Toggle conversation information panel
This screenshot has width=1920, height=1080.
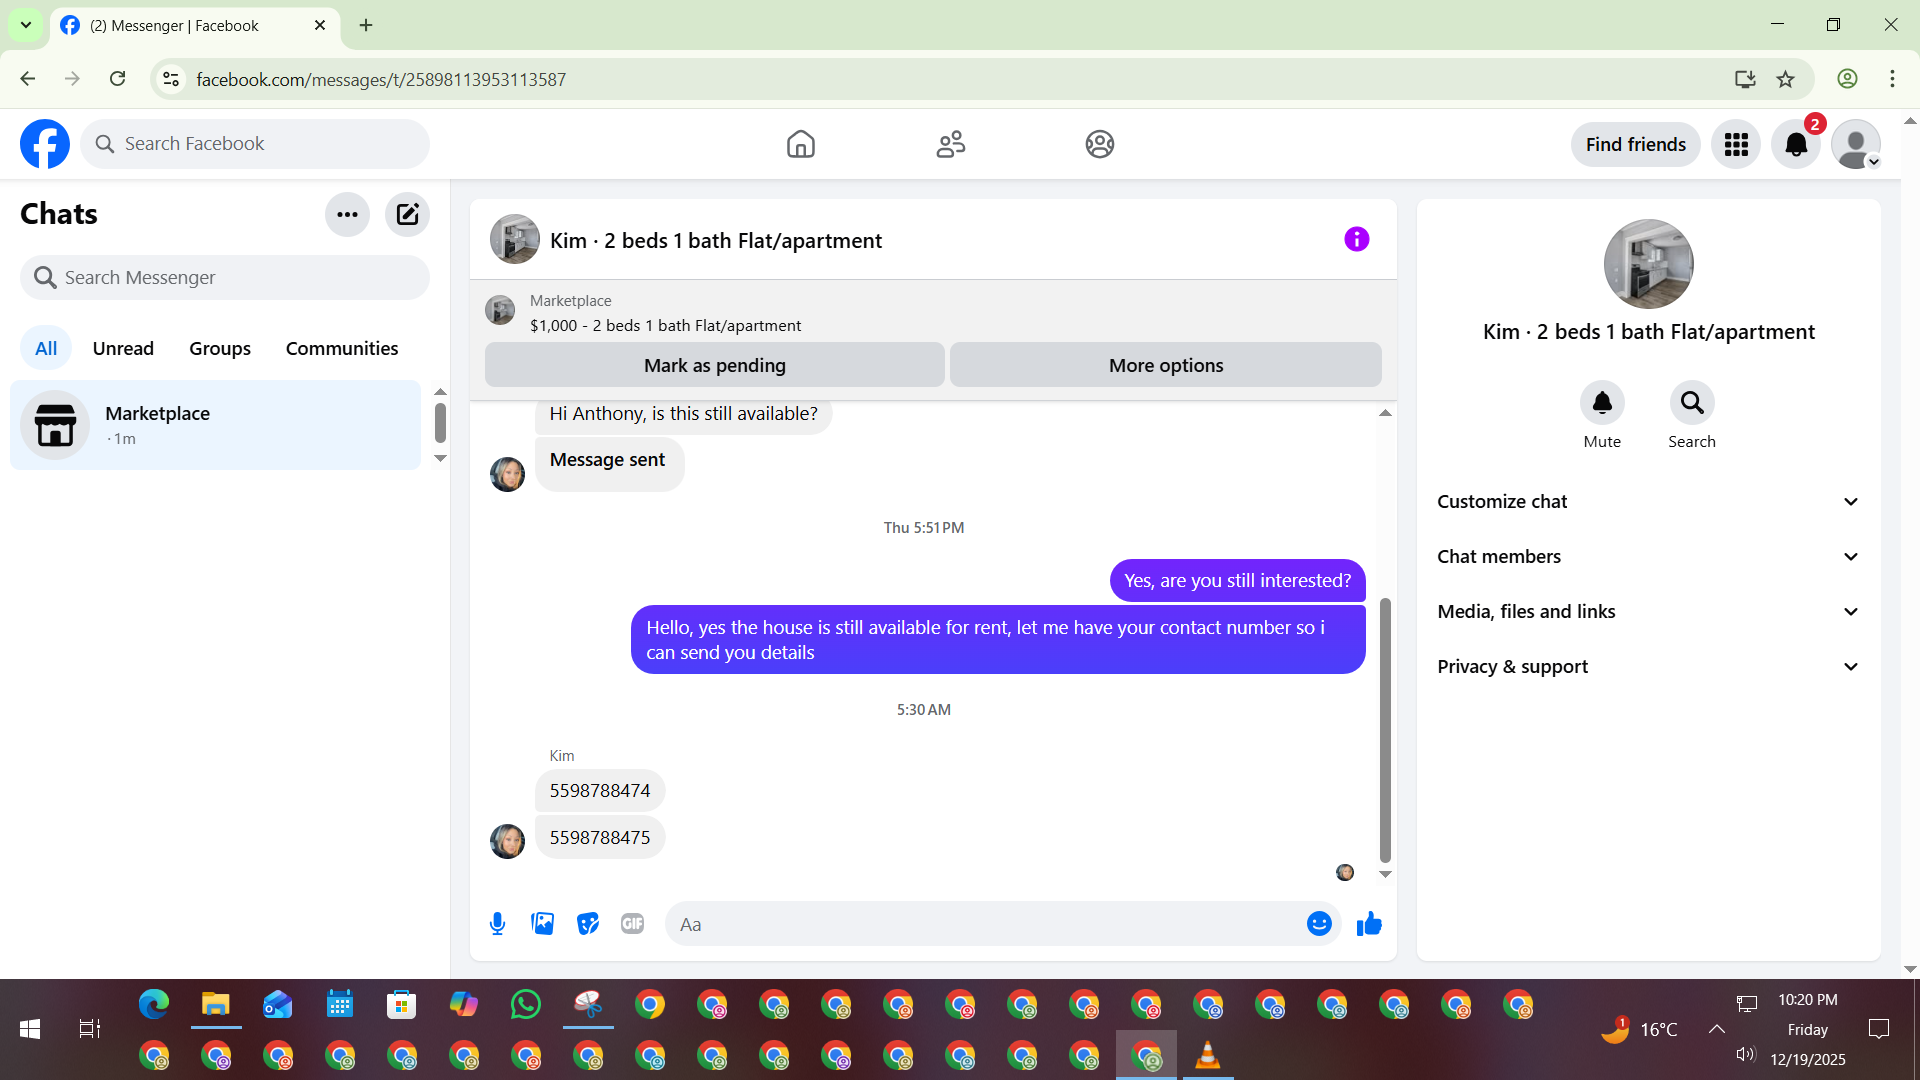click(1356, 239)
